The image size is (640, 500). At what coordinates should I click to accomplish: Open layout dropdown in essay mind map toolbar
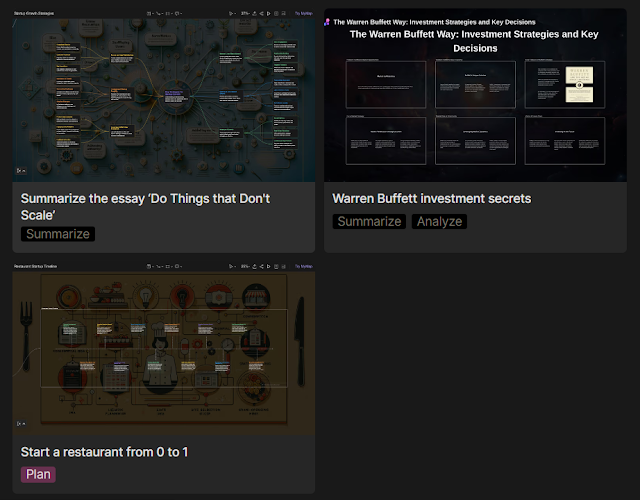(x=150, y=13)
